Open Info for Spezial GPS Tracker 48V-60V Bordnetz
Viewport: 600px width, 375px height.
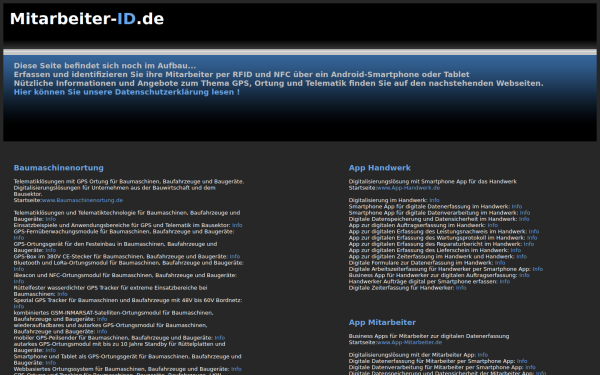19,307
